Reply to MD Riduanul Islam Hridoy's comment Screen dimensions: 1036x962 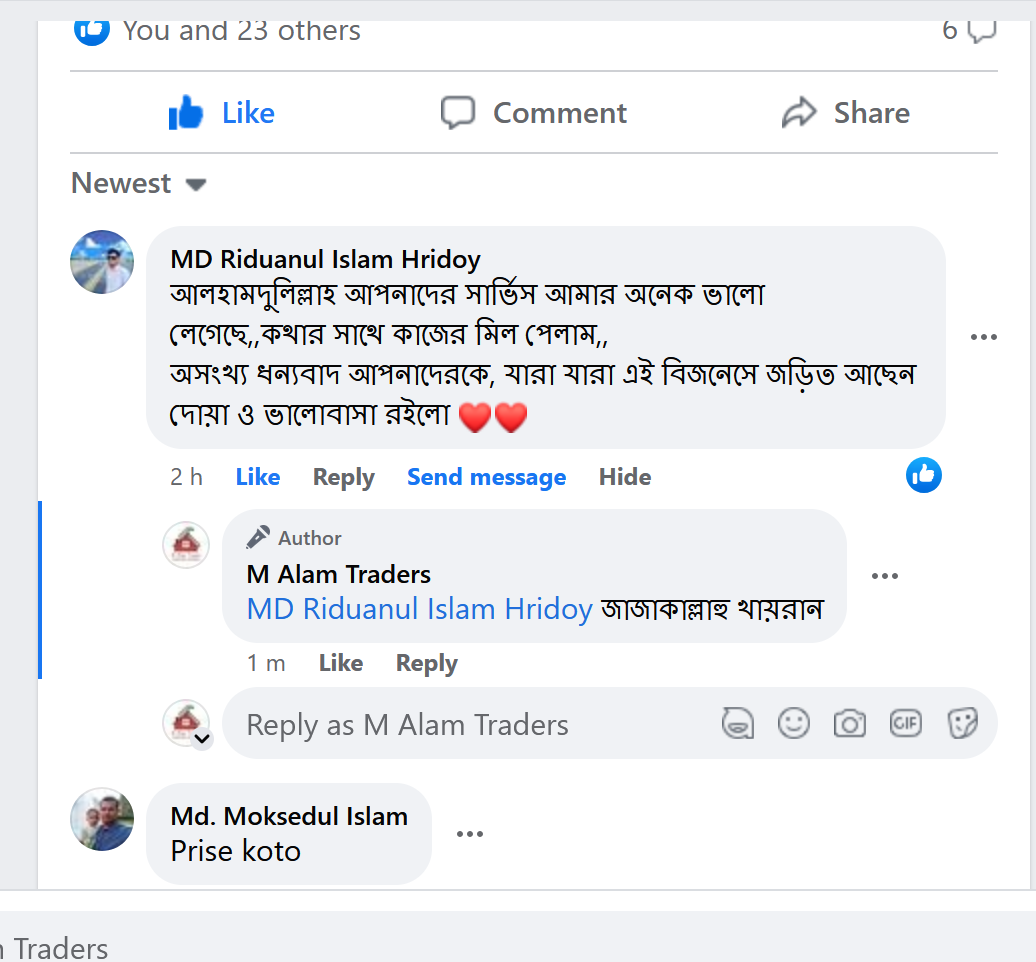tap(343, 478)
